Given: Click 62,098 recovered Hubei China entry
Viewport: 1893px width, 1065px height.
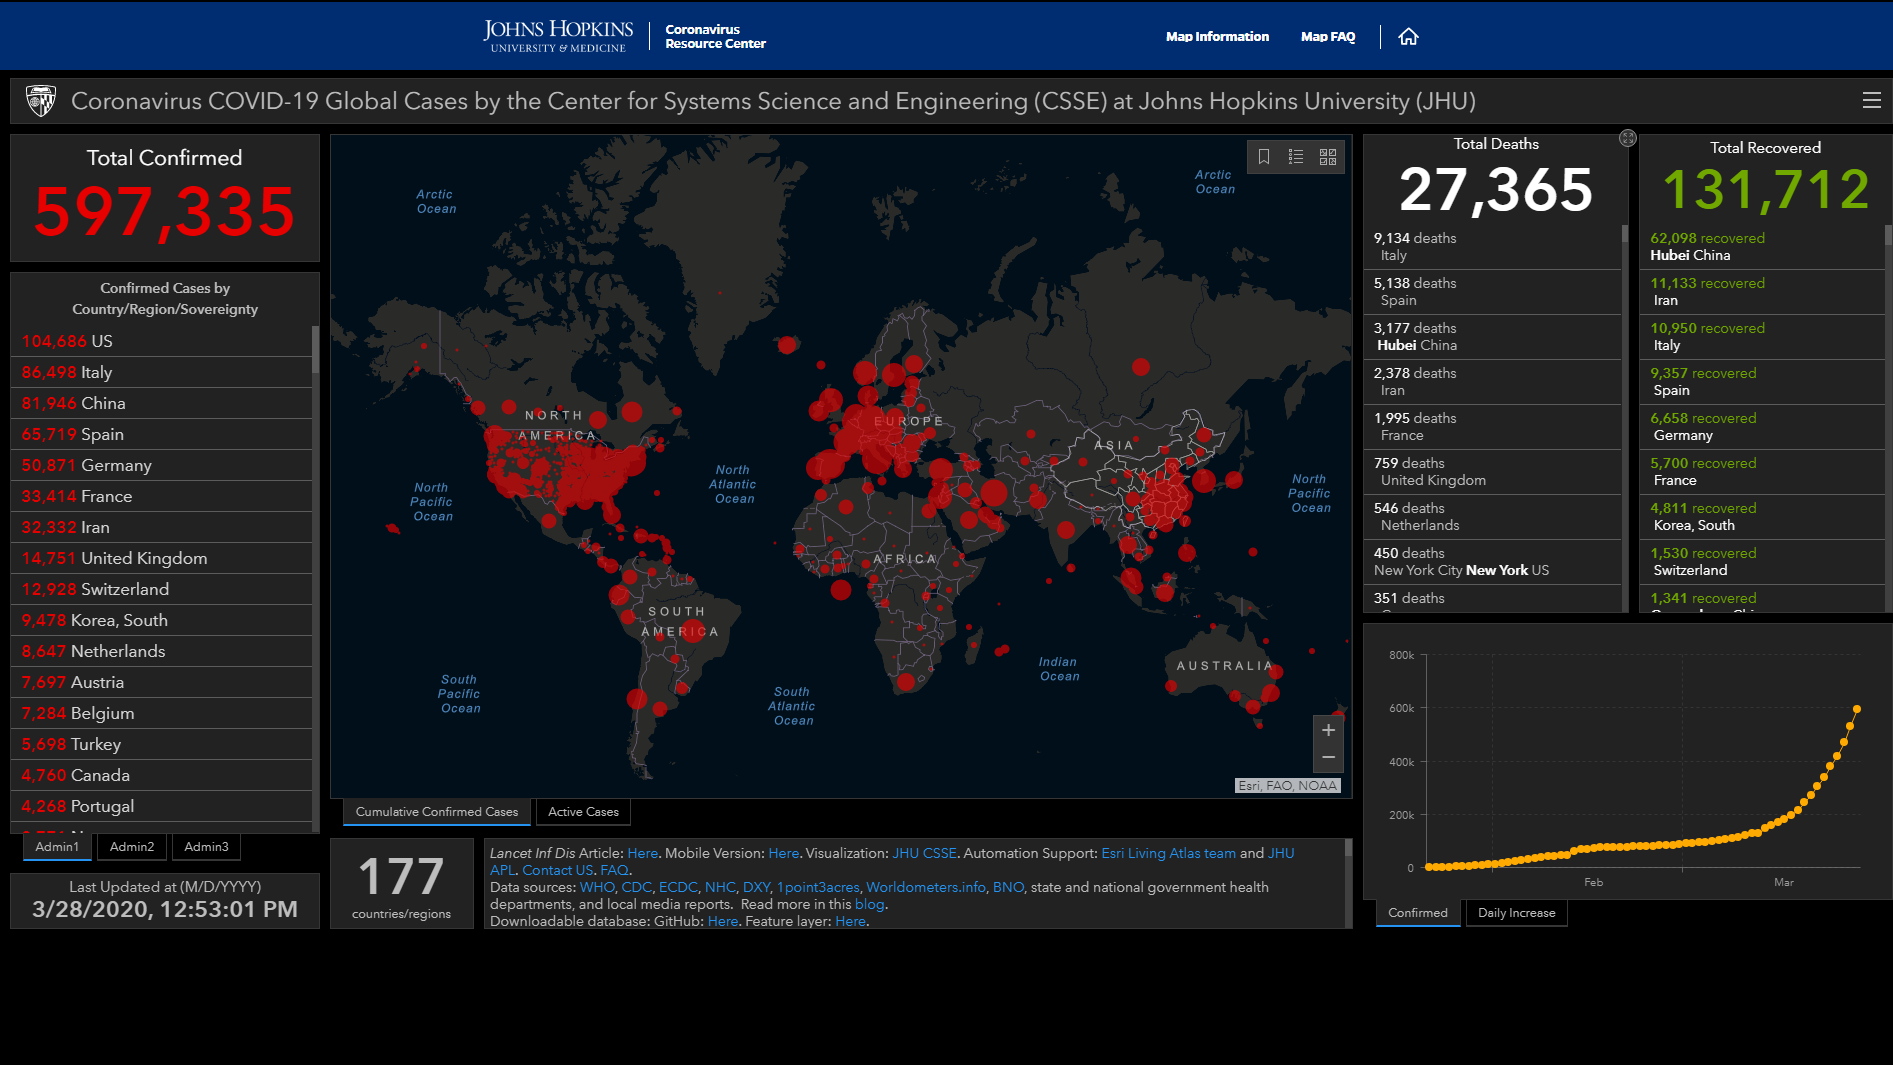Looking at the screenshot, I should pos(1762,247).
